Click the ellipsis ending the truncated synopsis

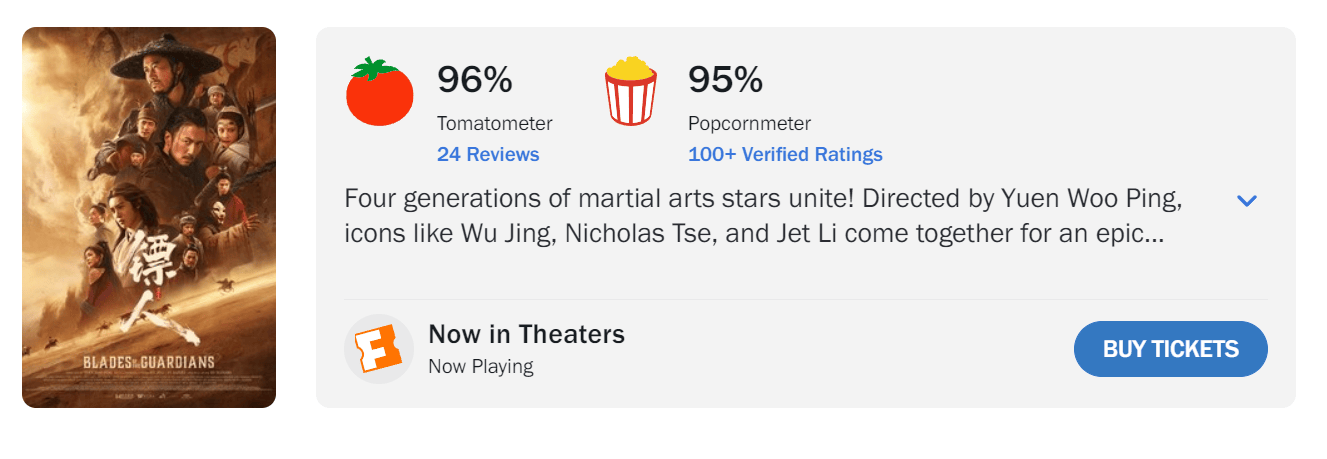click(1152, 238)
